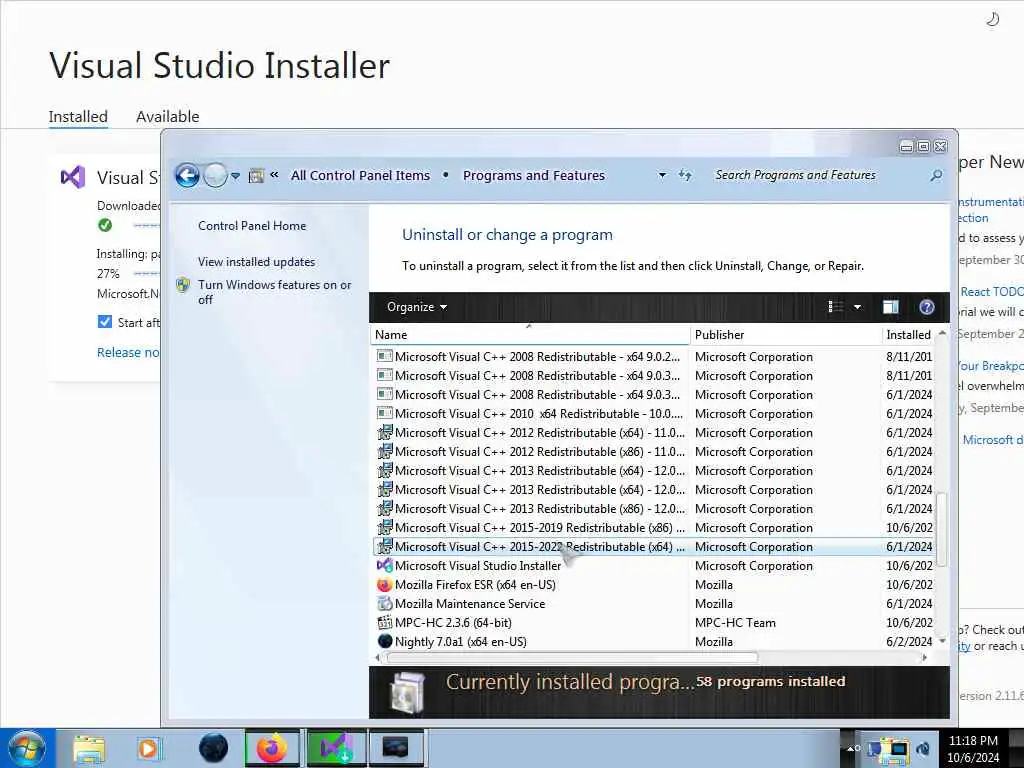
Task: Open the media player taskbar icon
Action: click(x=148, y=748)
